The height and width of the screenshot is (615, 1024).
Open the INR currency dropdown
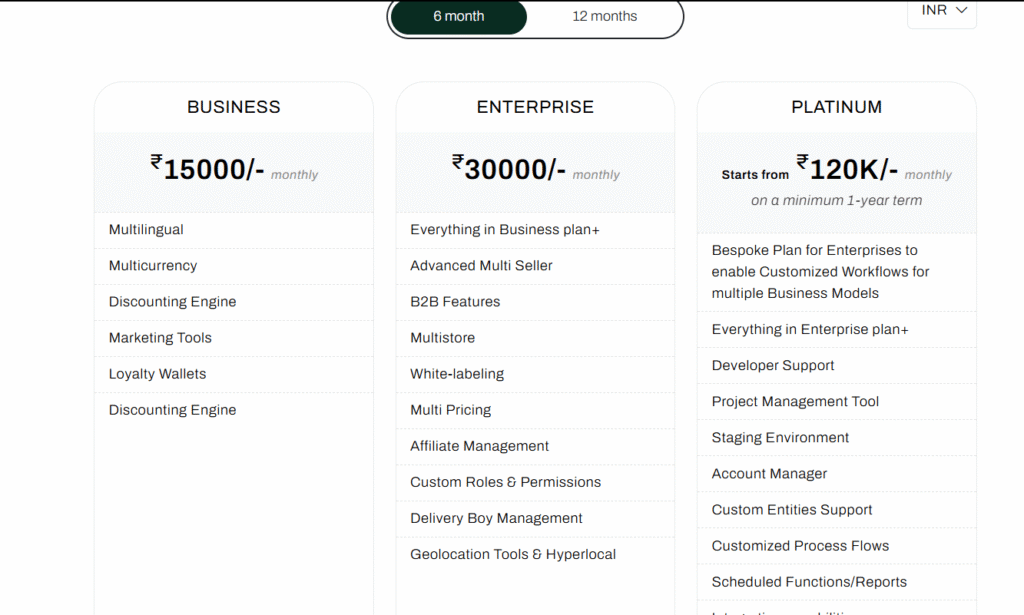(x=941, y=11)
